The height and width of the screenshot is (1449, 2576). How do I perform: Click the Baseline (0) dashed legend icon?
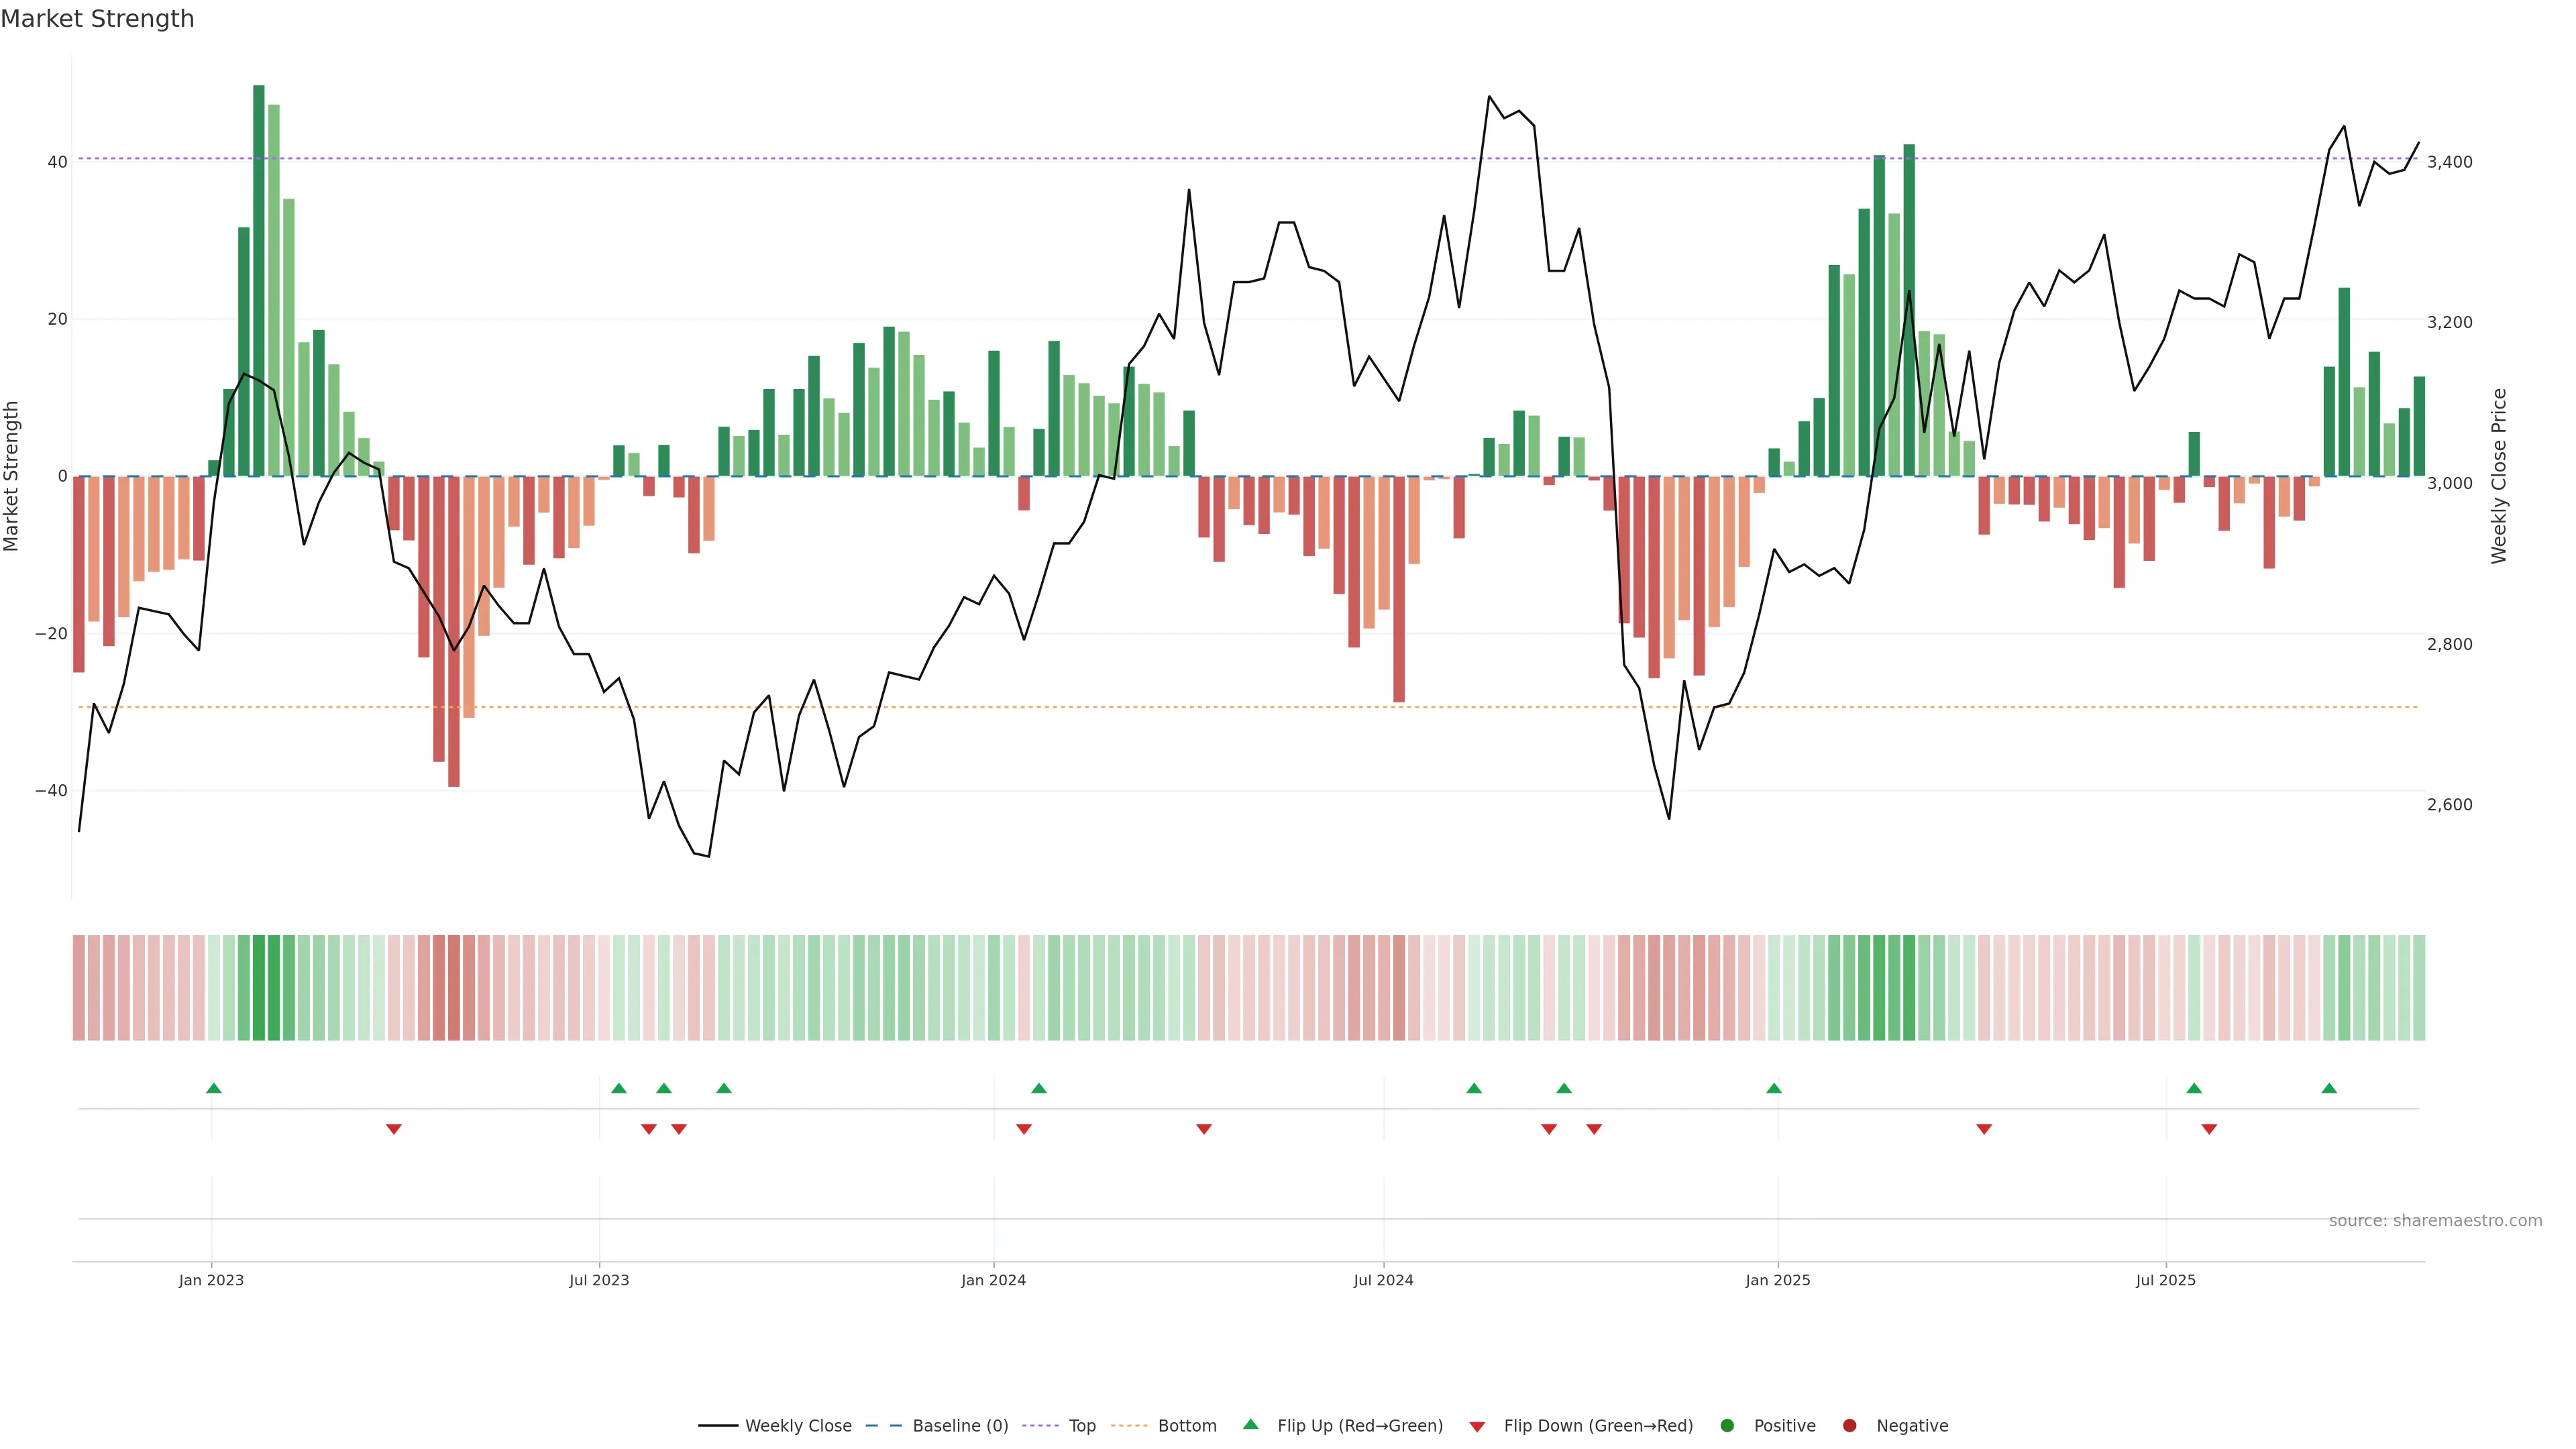pyautogui.click(x=883, y=1426)
